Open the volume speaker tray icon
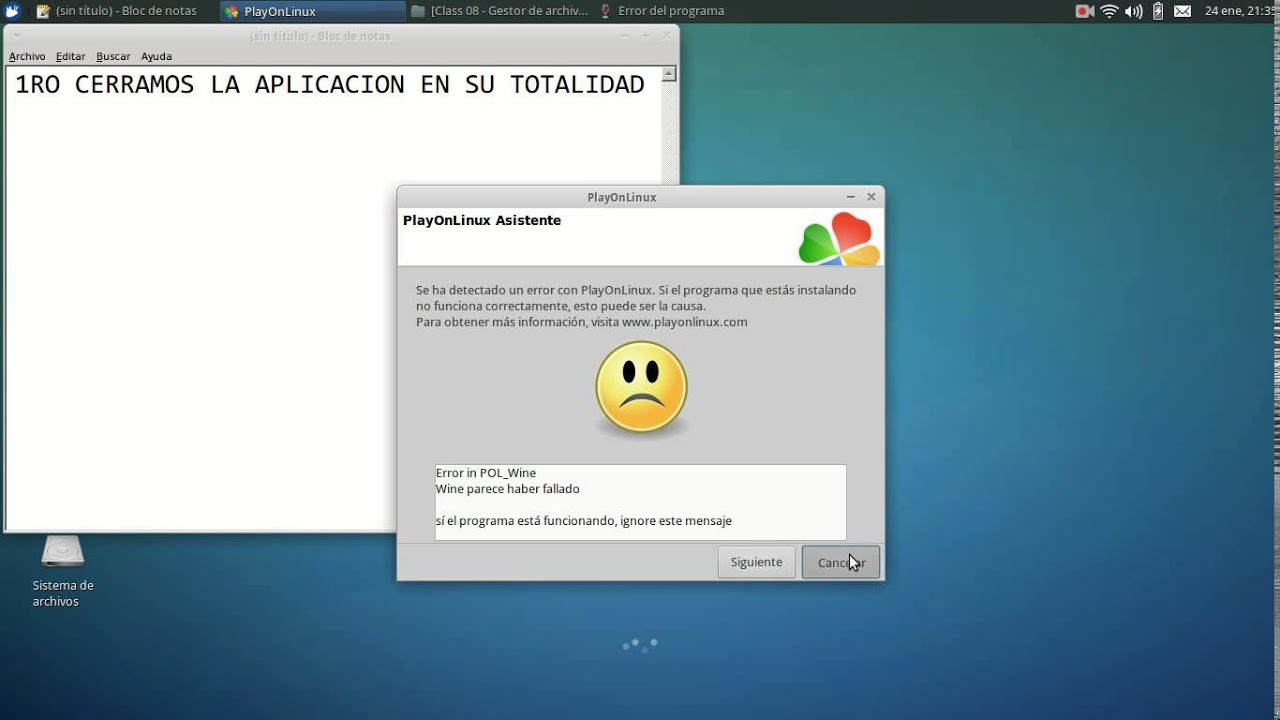 point(1133,11)
